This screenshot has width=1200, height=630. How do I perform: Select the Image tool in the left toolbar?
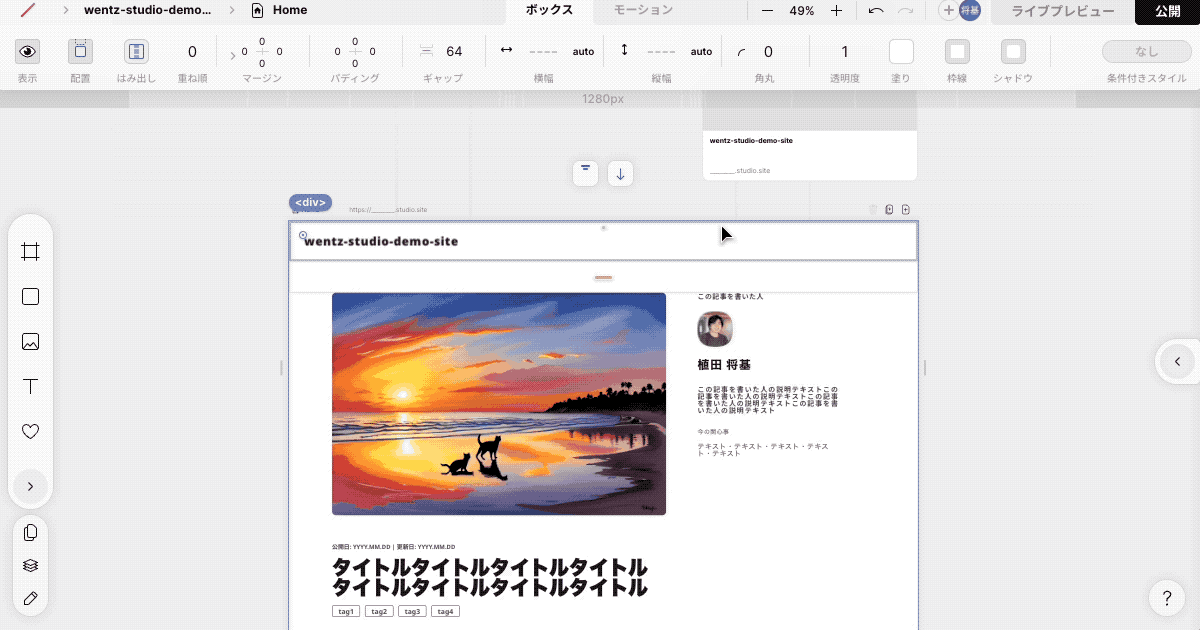tap(30, 341)
